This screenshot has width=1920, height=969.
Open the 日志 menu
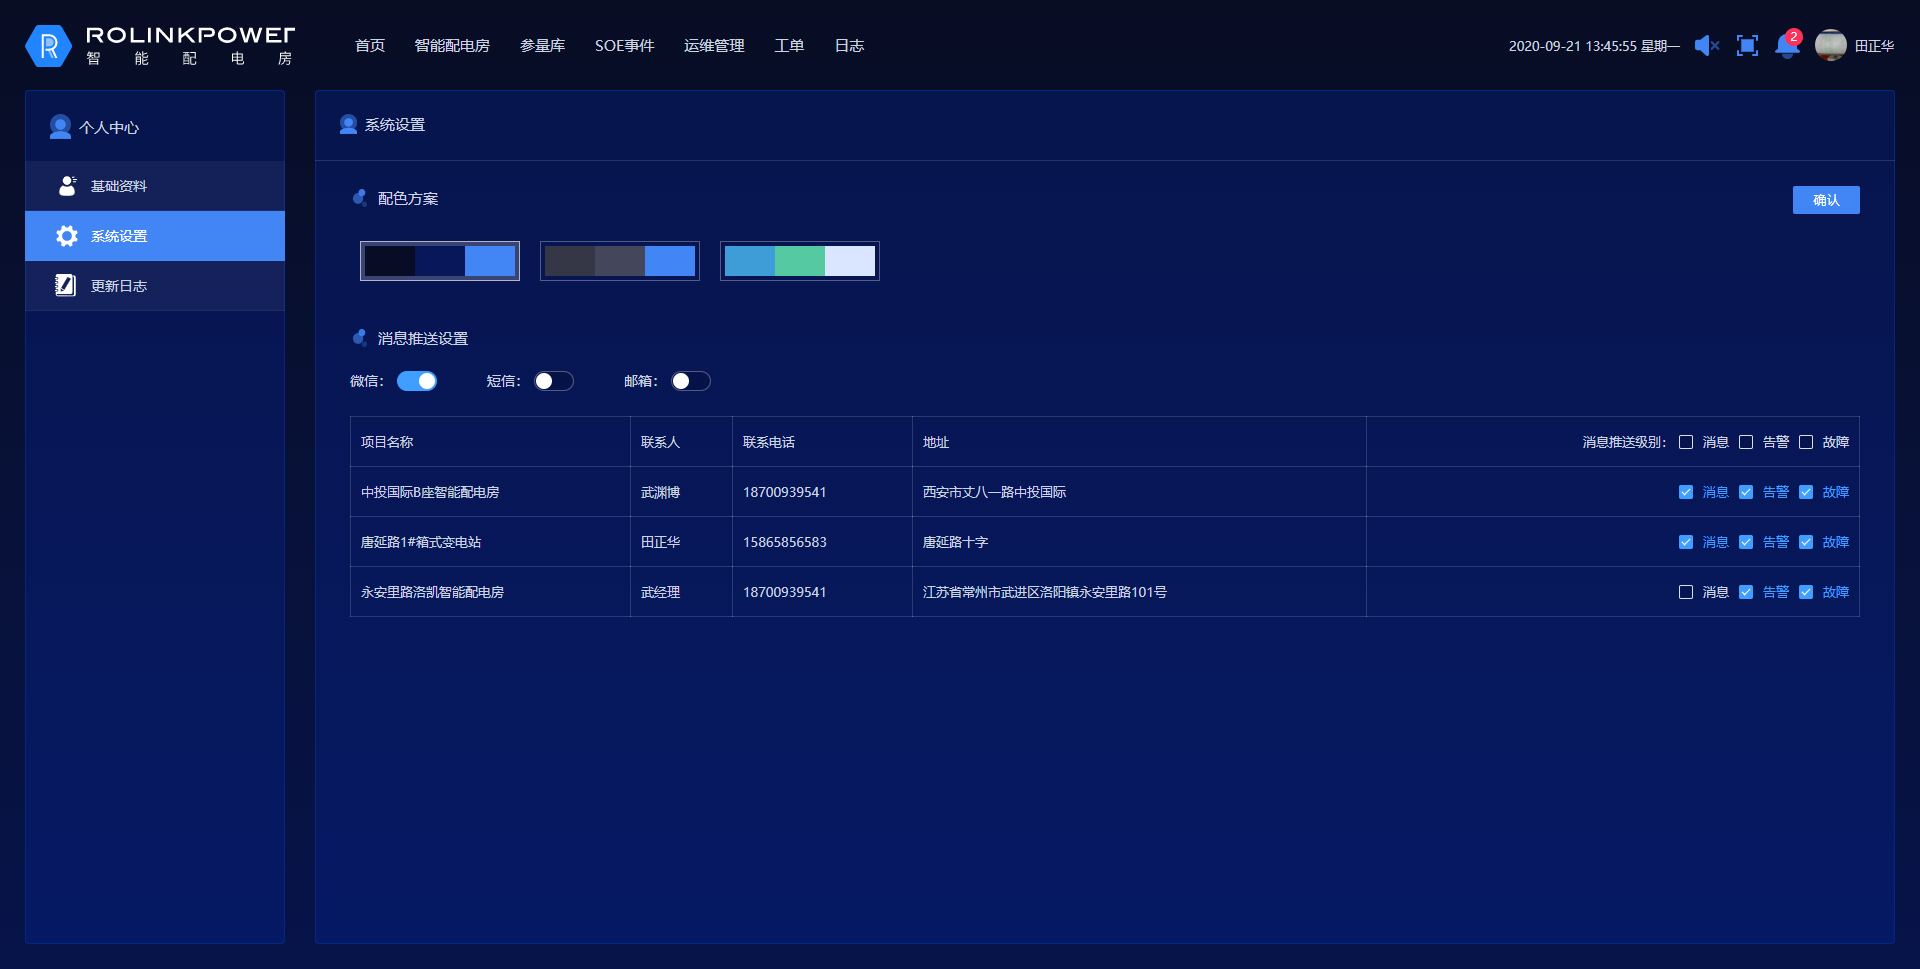[849, 46]
